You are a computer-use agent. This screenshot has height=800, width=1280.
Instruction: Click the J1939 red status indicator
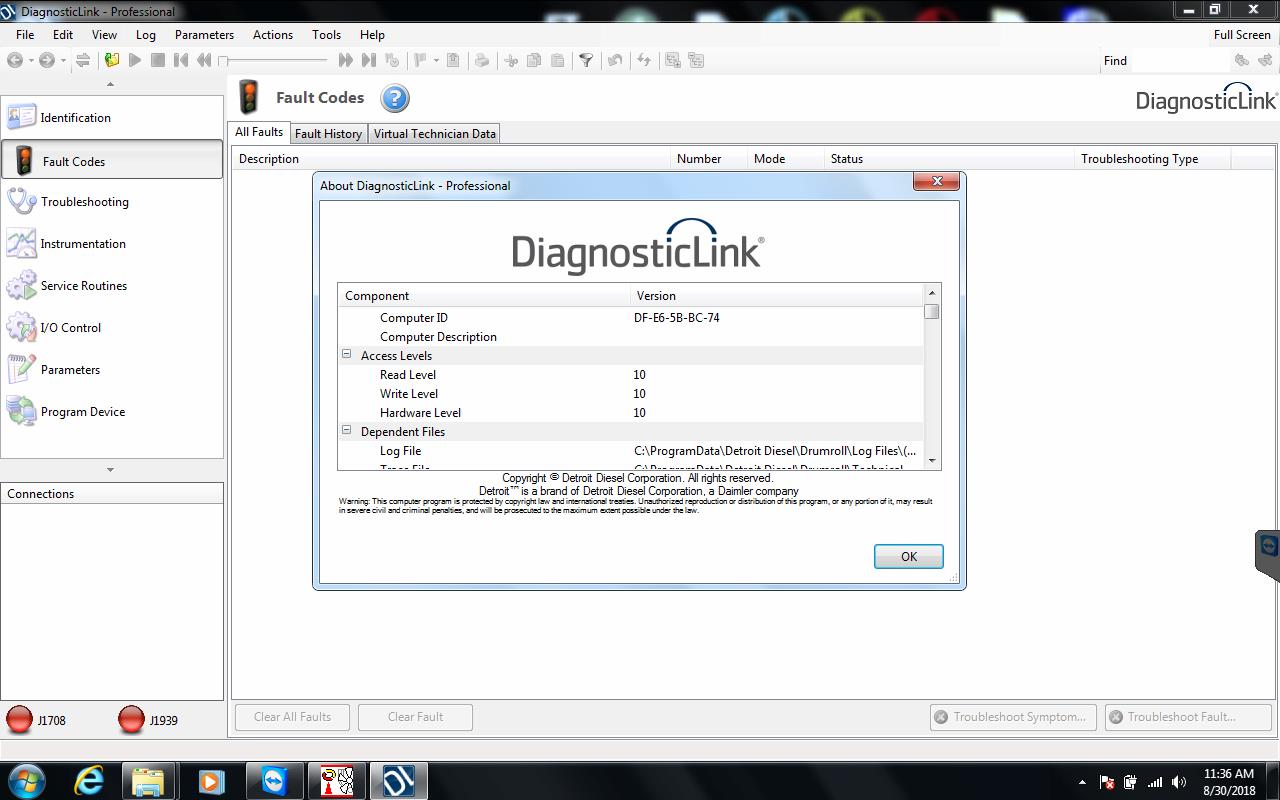(x=131, y=719)
